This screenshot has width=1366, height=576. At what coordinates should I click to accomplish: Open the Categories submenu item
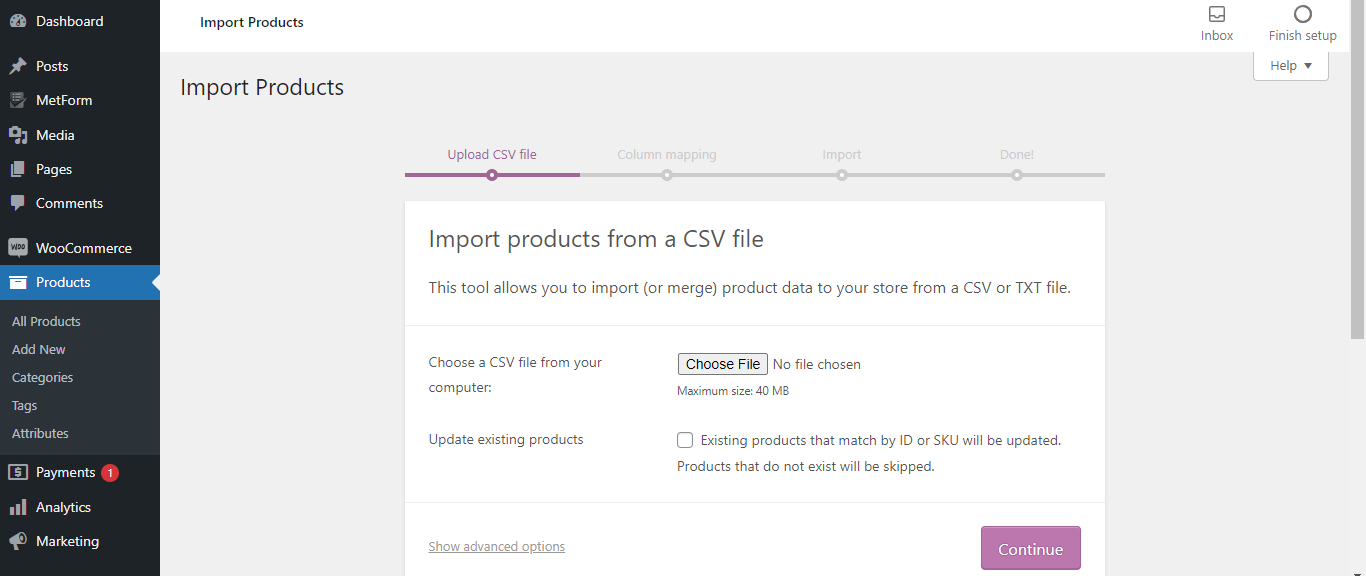coord(43,377)
